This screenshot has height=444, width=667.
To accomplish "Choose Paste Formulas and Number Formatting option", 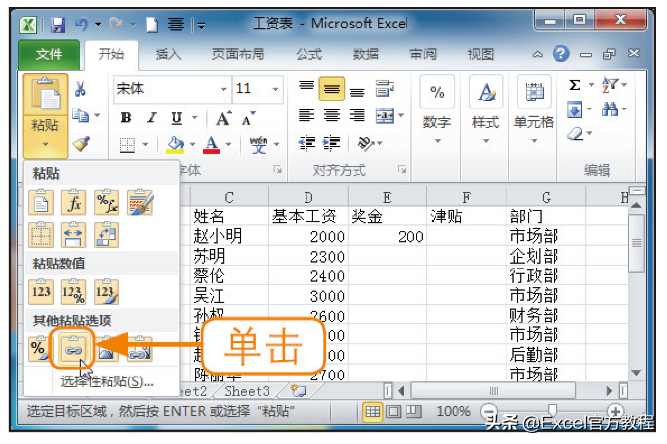I will click(106, 202).
